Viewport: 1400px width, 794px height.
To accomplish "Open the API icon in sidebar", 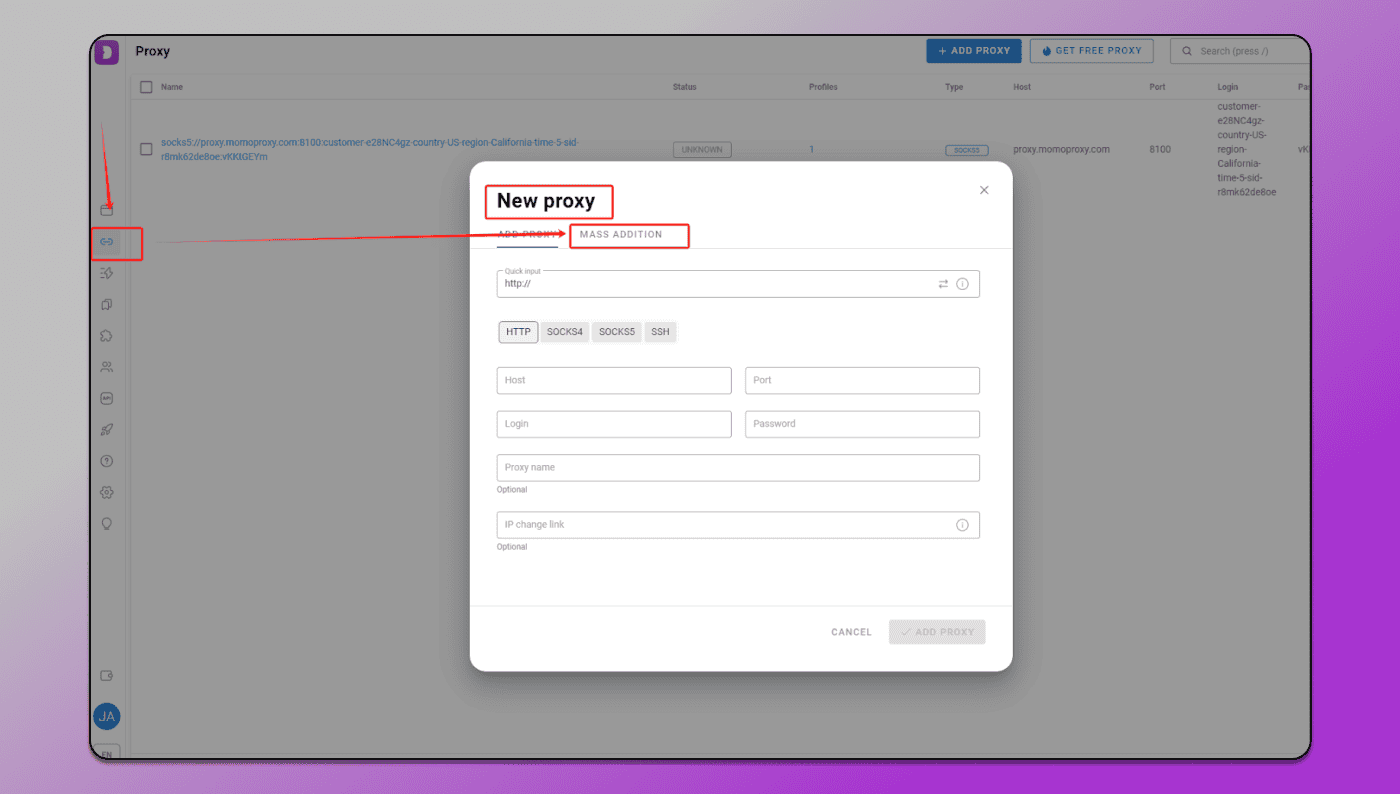I will tap(107, 398).
